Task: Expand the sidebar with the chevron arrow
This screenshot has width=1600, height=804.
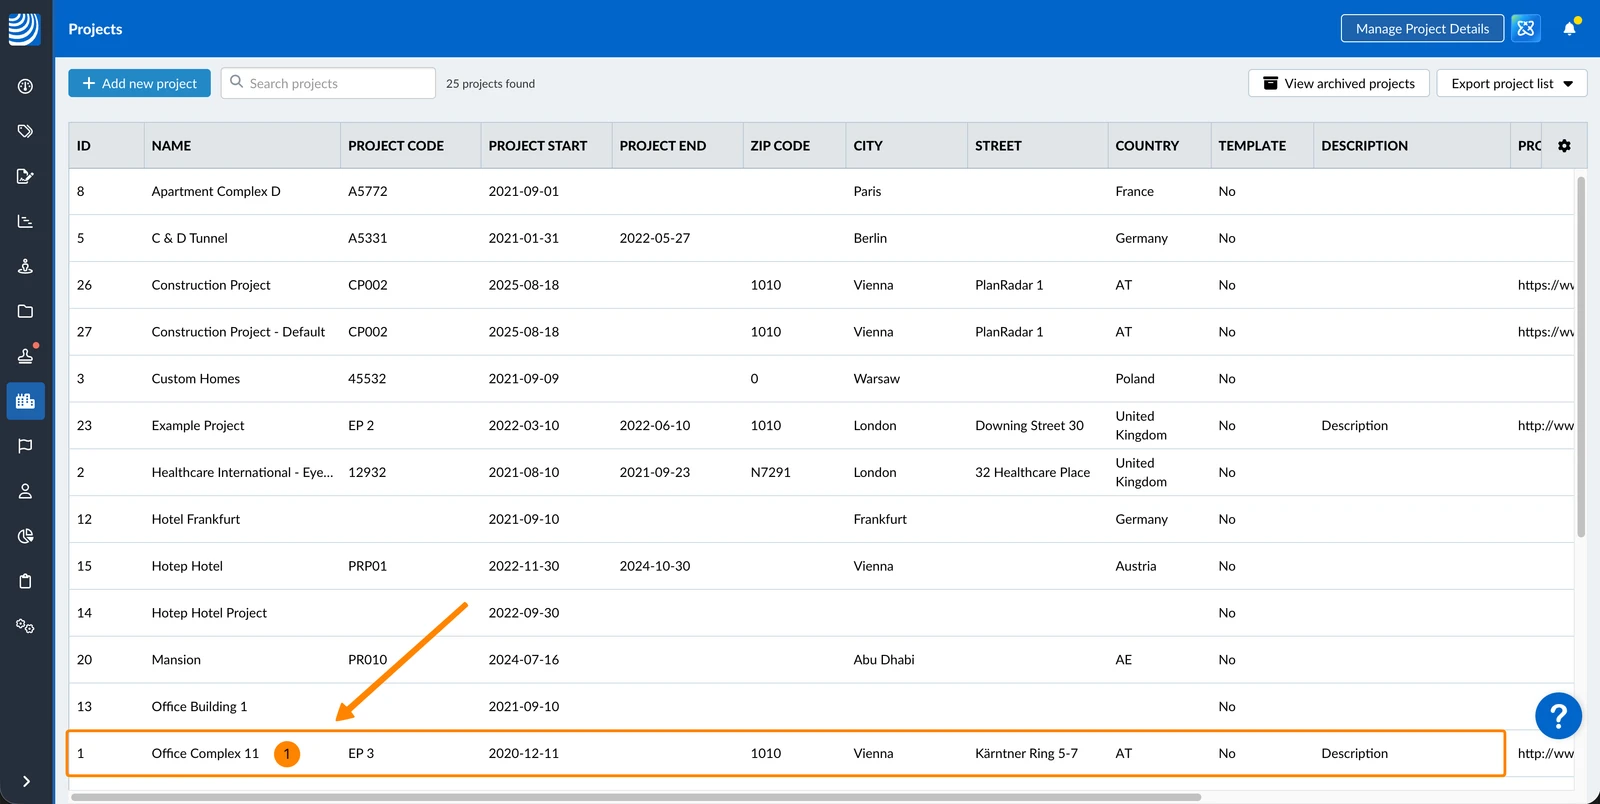Action: (x=26, y=781)
